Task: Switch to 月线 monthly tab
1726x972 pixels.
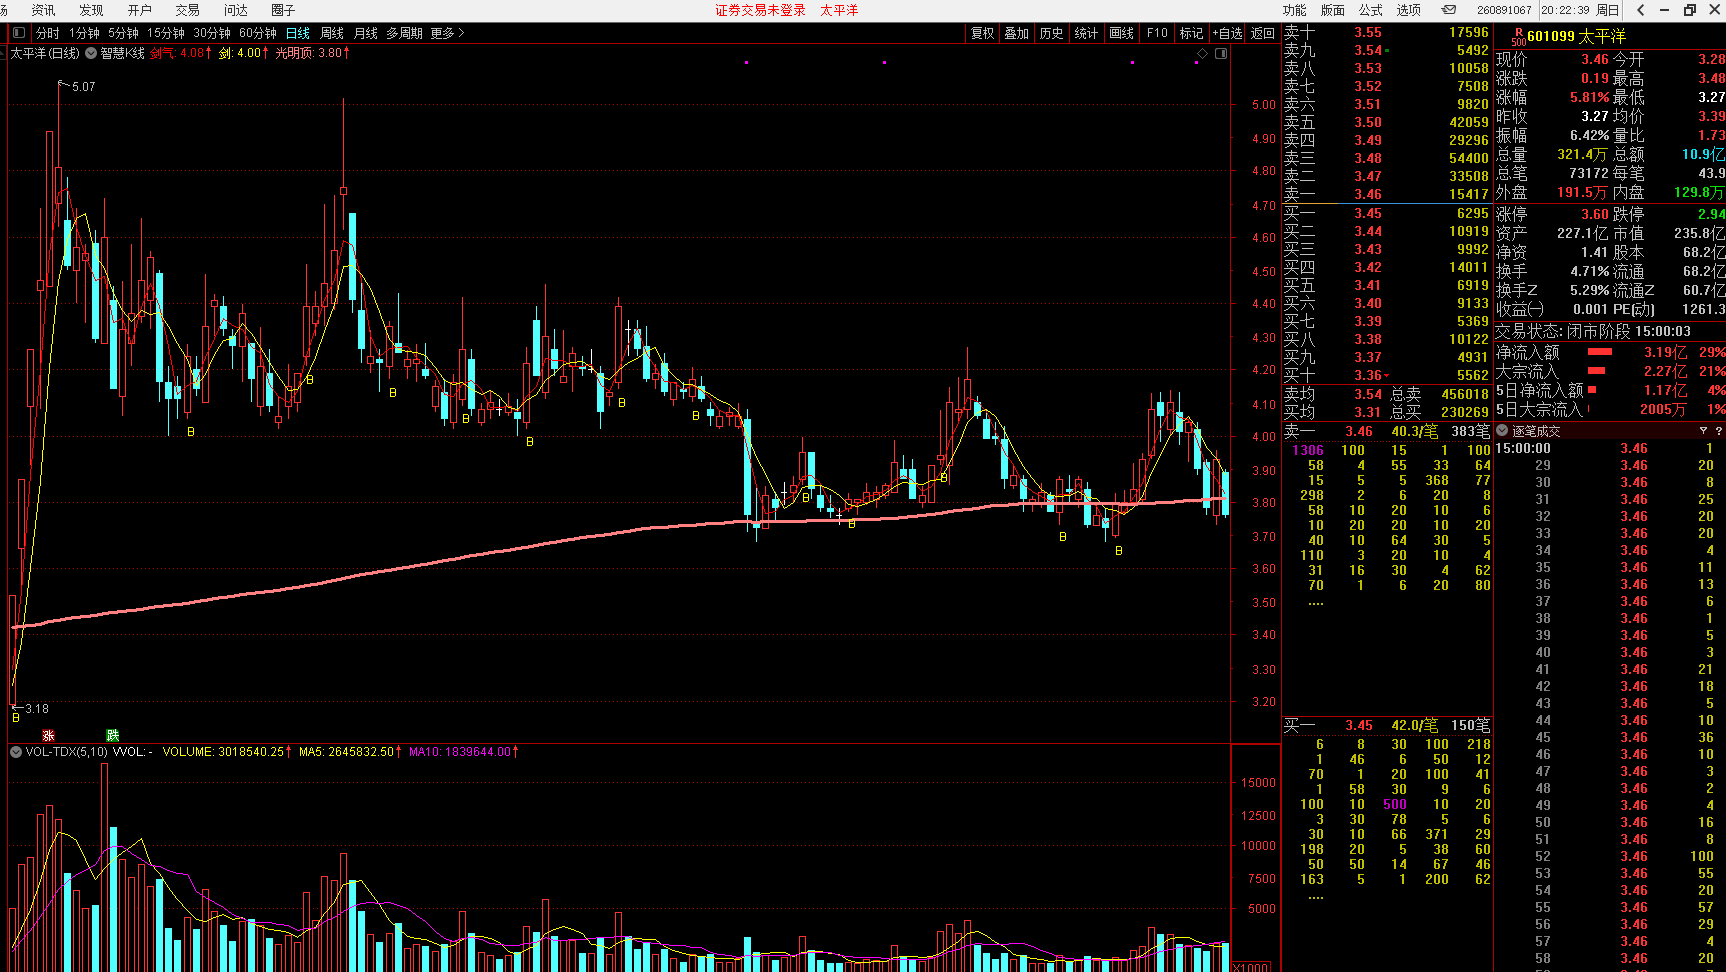Action: pyautogui.click(x=366, y=33)
